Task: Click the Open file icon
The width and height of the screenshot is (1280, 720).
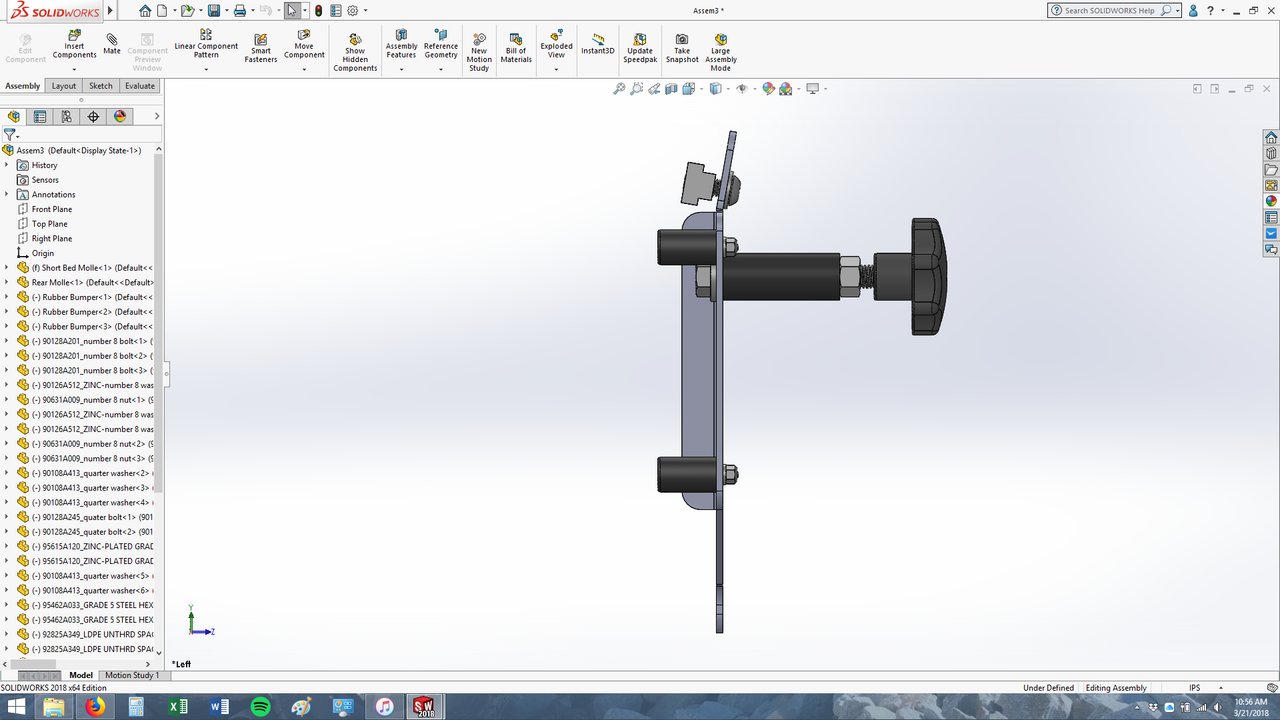Action: (x=187, y=11)
